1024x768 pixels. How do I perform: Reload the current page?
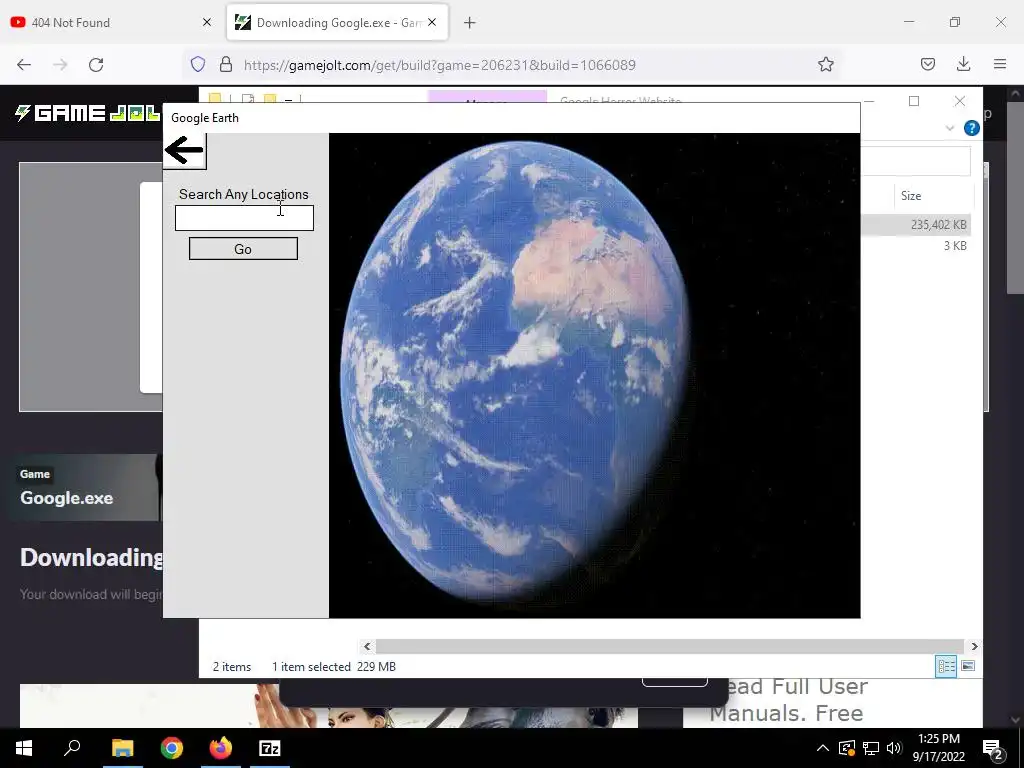96,65
